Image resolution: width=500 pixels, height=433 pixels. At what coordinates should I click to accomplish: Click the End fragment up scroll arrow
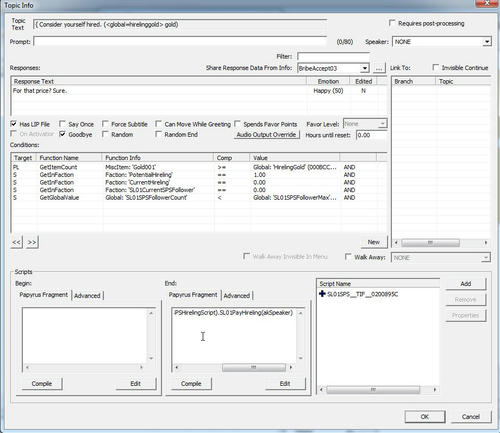pos(300,313)
